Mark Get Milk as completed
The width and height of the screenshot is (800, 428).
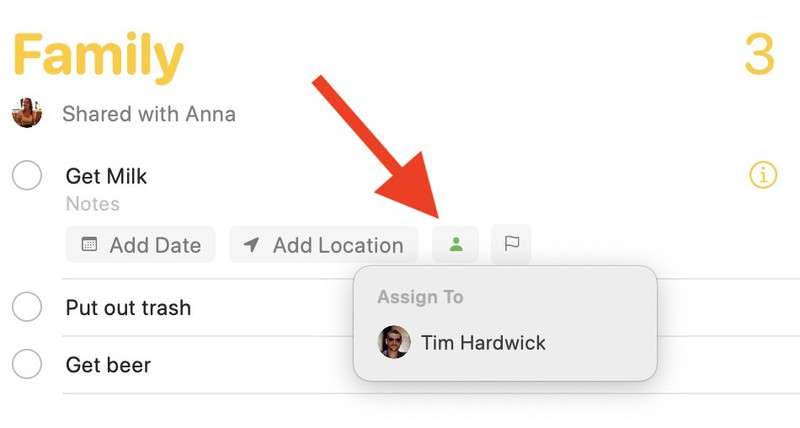pos(27,176)
